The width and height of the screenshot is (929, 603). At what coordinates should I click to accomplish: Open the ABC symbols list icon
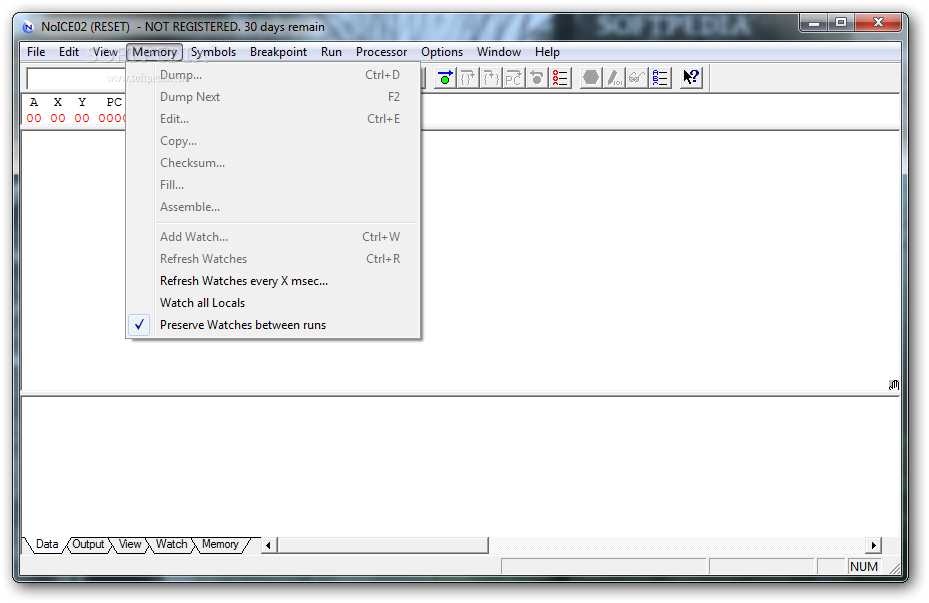(x=660, y=78)
